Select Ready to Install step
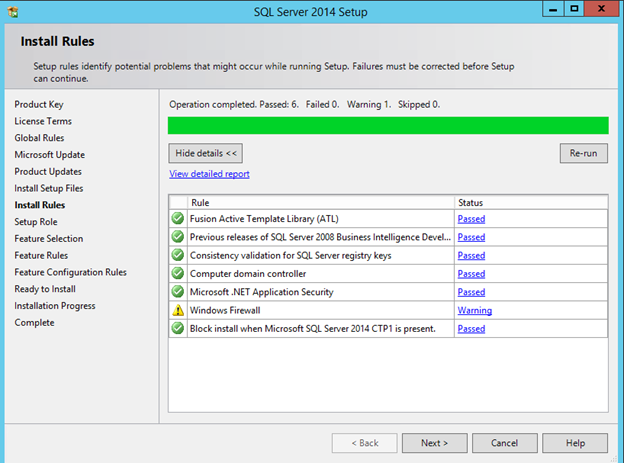The height and width of the screenshot is (463, 624). pyautogui.click(x=45, y=289)
